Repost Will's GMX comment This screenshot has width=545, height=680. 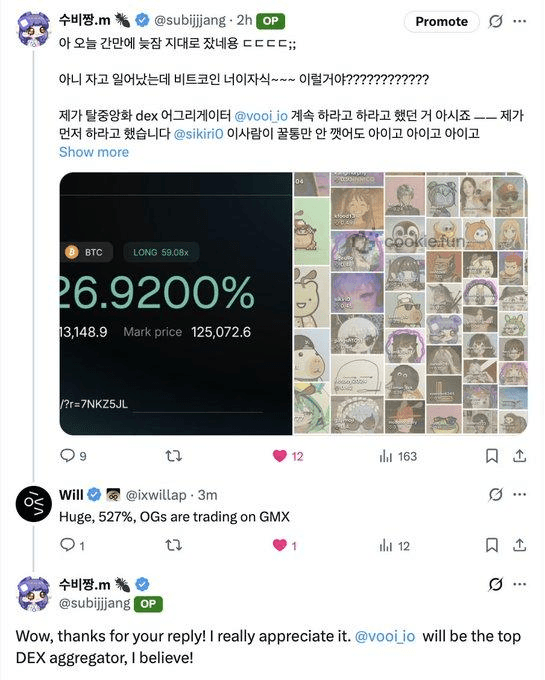[173, 545]
